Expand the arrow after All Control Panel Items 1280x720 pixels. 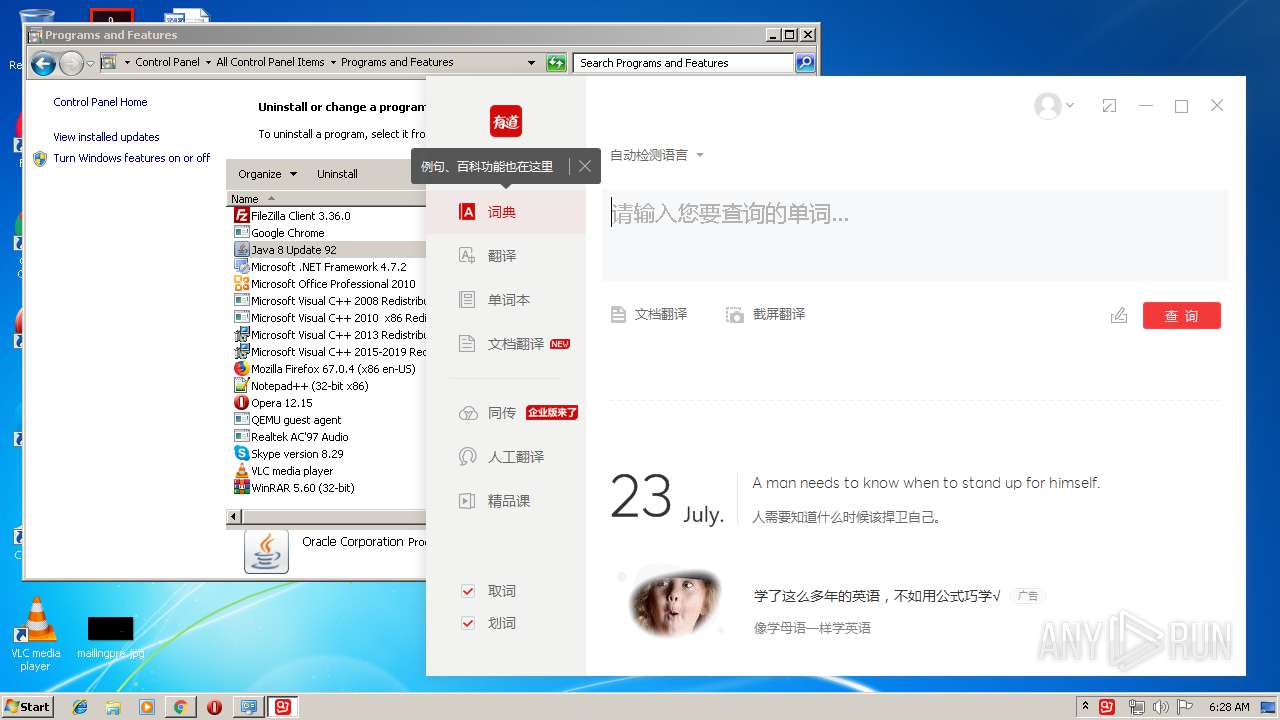(333, 62)
